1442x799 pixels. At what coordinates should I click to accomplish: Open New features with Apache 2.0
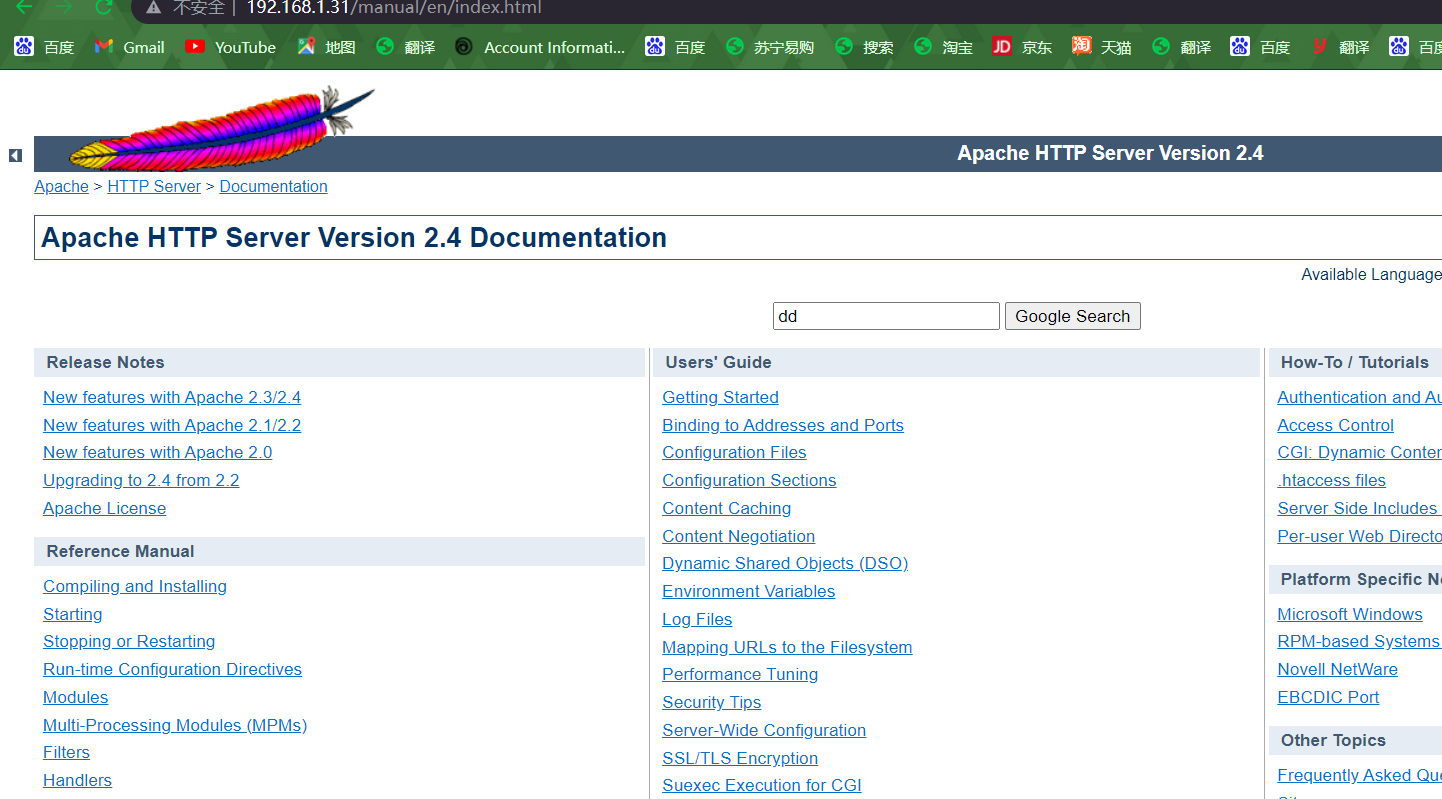(x=157, y=452)
